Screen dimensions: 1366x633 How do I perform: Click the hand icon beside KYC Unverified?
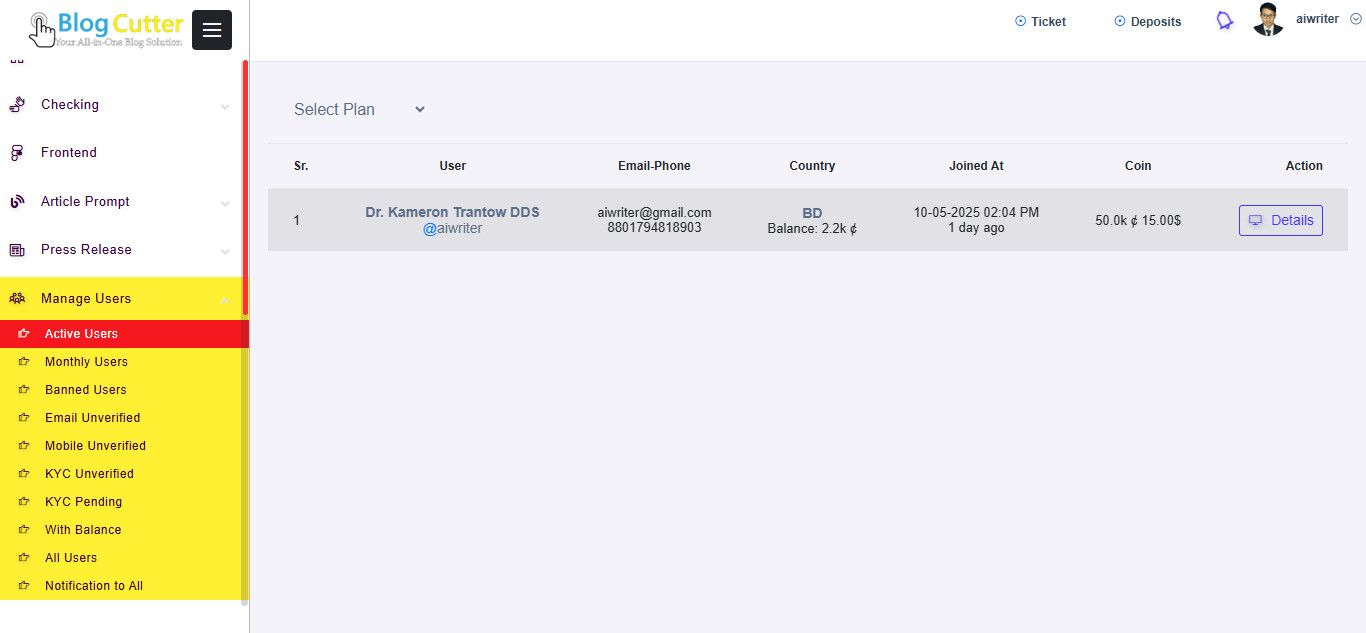click(24, 474)
